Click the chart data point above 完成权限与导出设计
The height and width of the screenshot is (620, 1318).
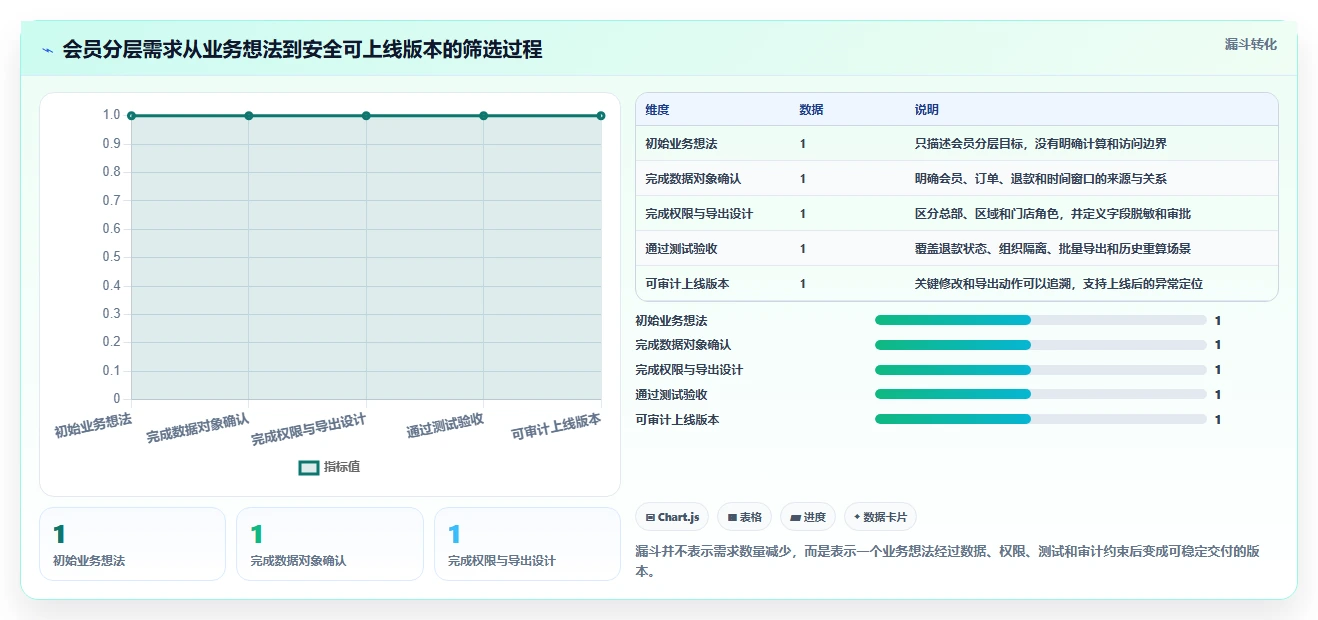coord(366,116)
